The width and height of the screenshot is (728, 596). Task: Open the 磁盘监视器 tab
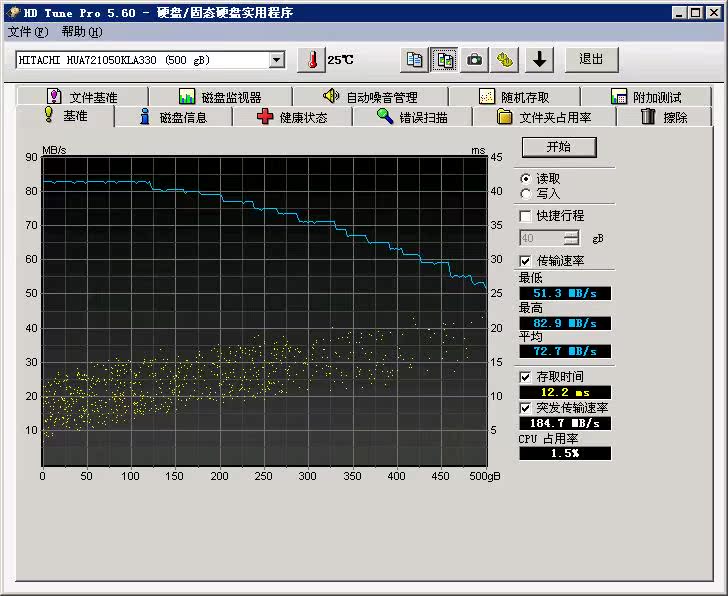[x=219, y=97]
